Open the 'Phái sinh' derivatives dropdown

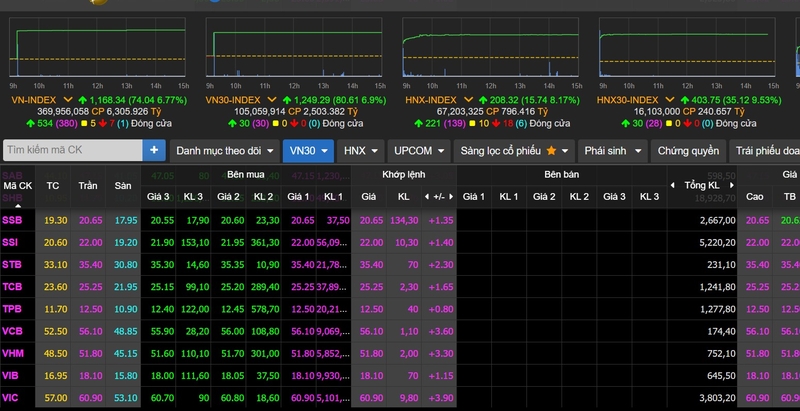(613, 151)
